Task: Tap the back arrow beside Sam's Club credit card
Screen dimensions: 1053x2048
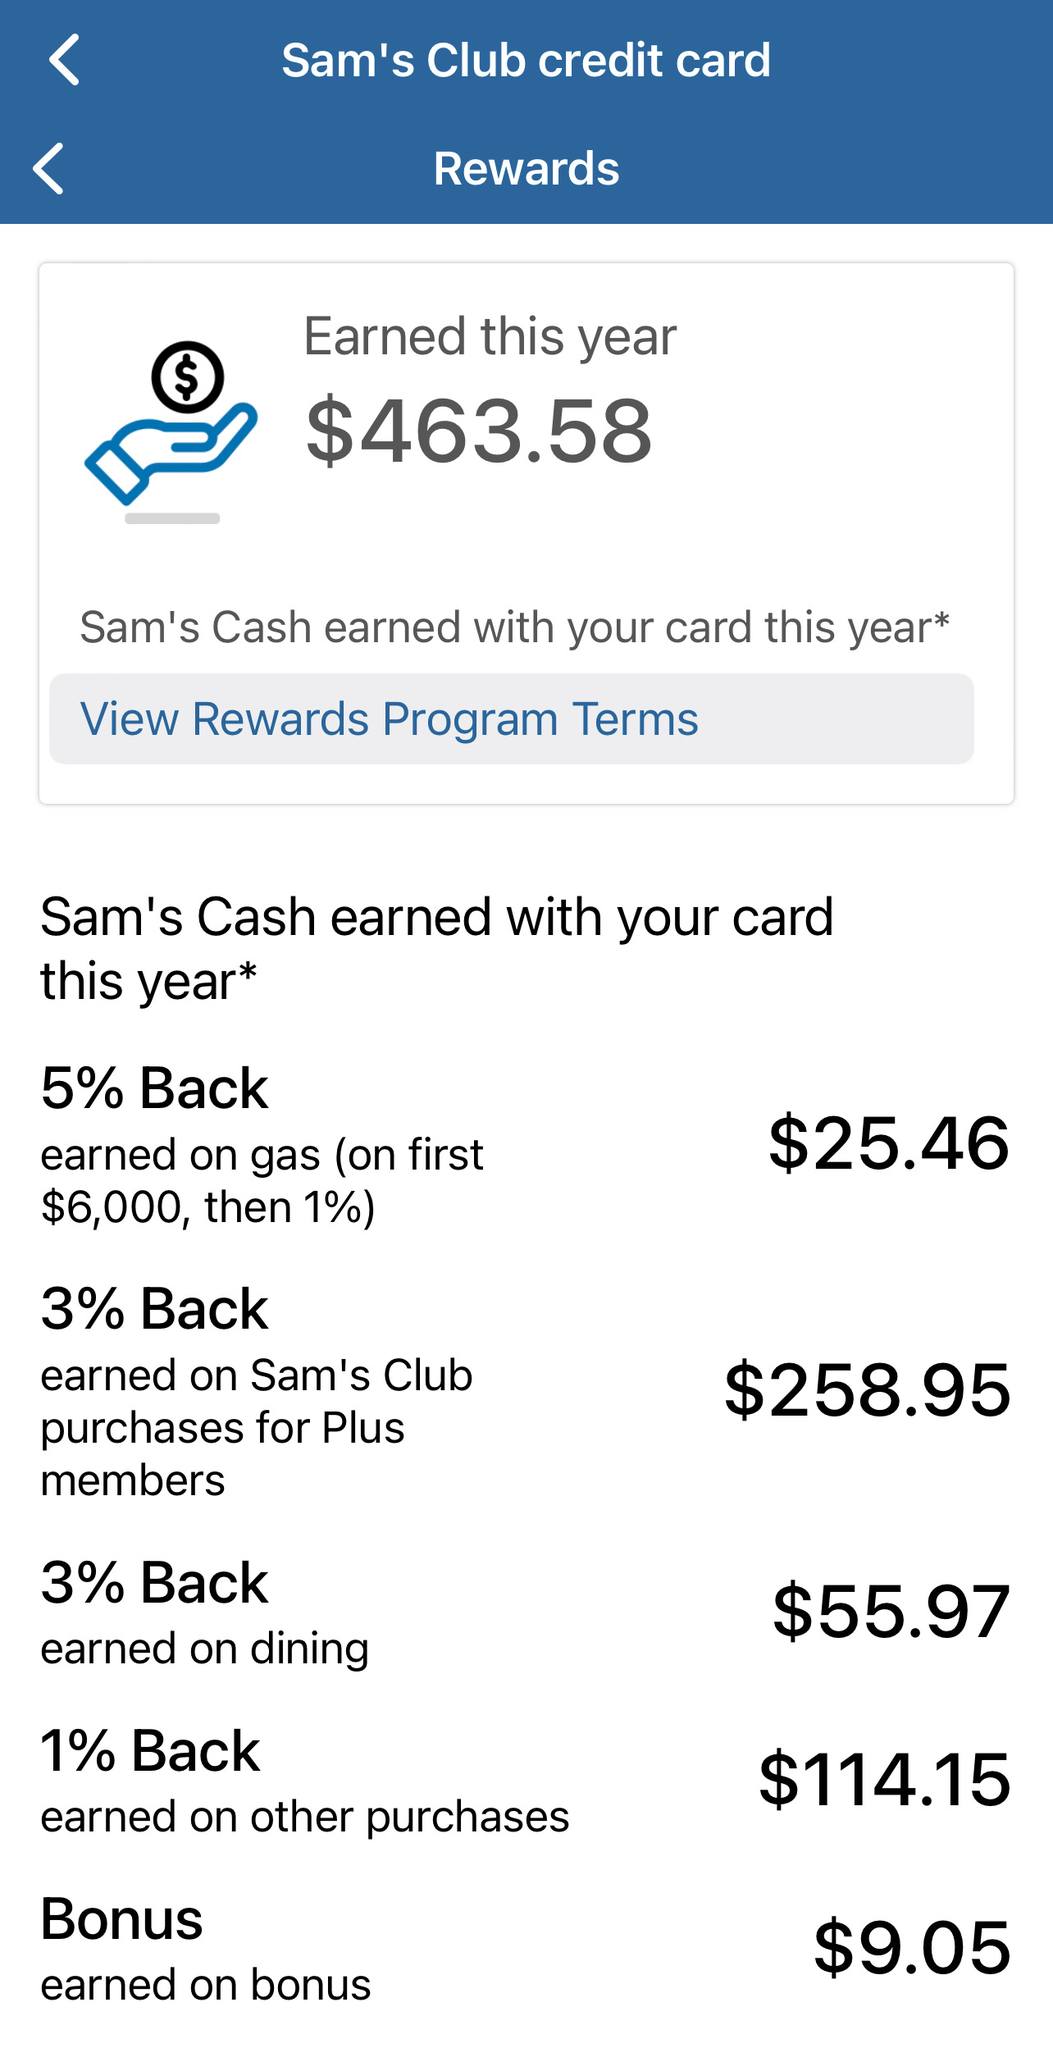Action: 65,60
